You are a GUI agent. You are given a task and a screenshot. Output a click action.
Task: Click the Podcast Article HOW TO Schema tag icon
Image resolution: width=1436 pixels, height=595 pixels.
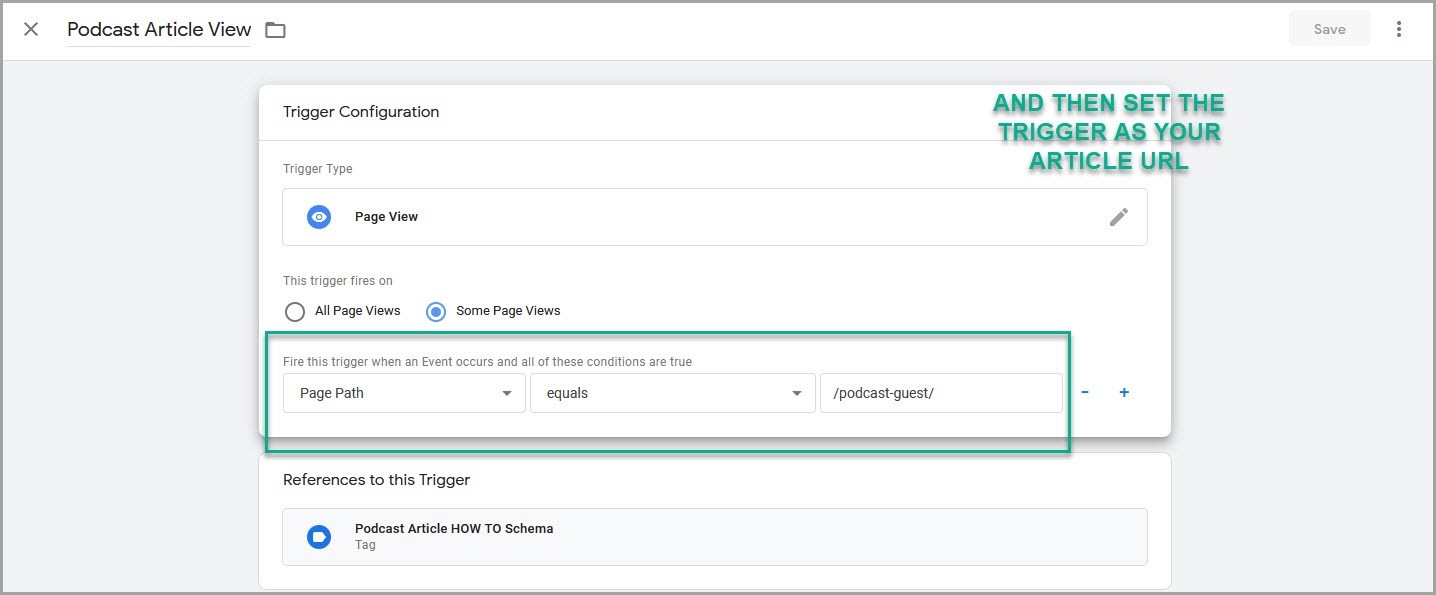tap(318, 536)
